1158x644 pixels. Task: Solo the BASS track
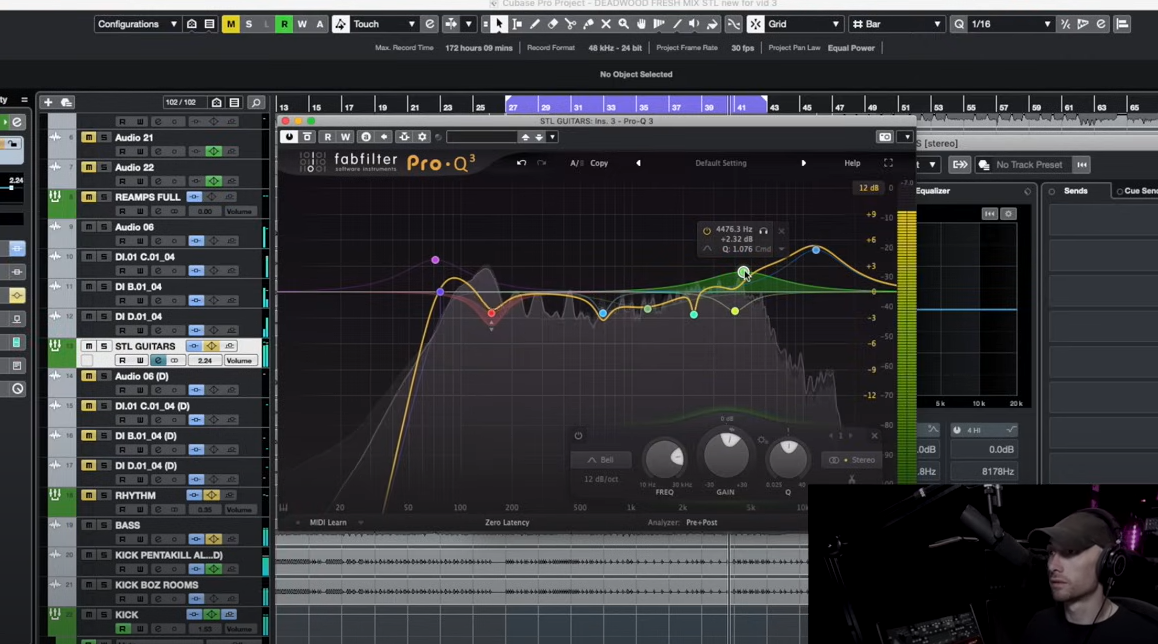pyautogui.click(x=104, y=525)
